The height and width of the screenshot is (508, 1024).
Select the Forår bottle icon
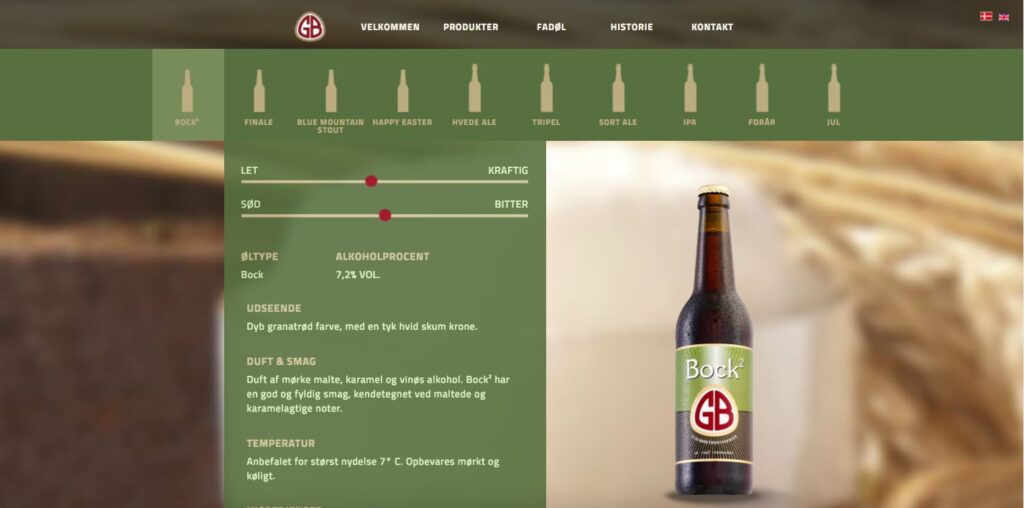click(762, 88)
